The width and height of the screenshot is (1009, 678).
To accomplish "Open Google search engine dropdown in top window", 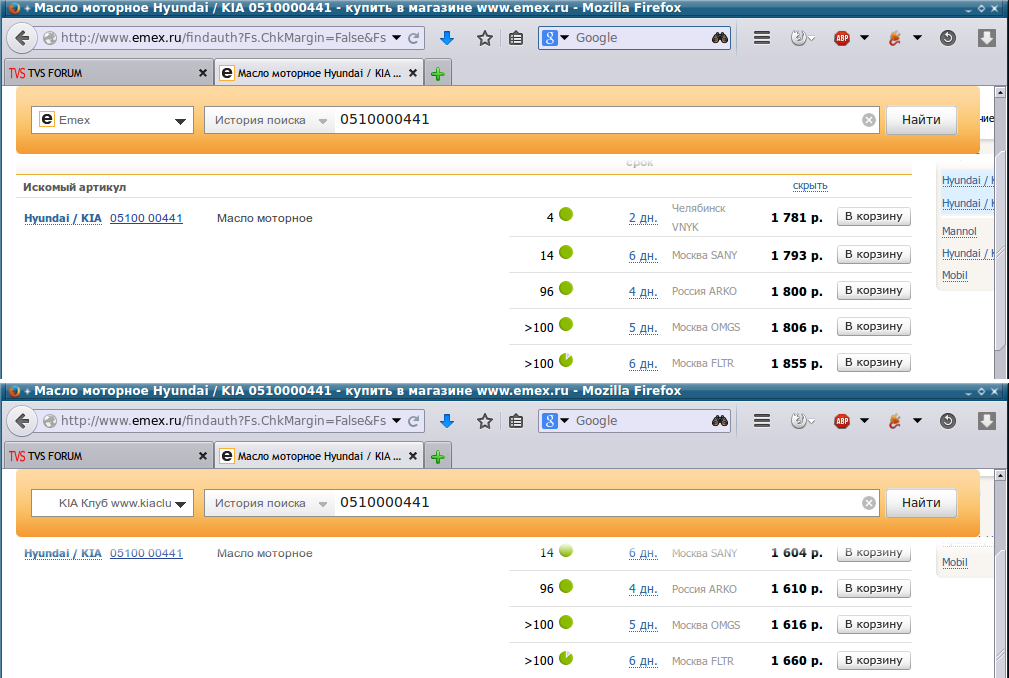I will click(557, 38).
